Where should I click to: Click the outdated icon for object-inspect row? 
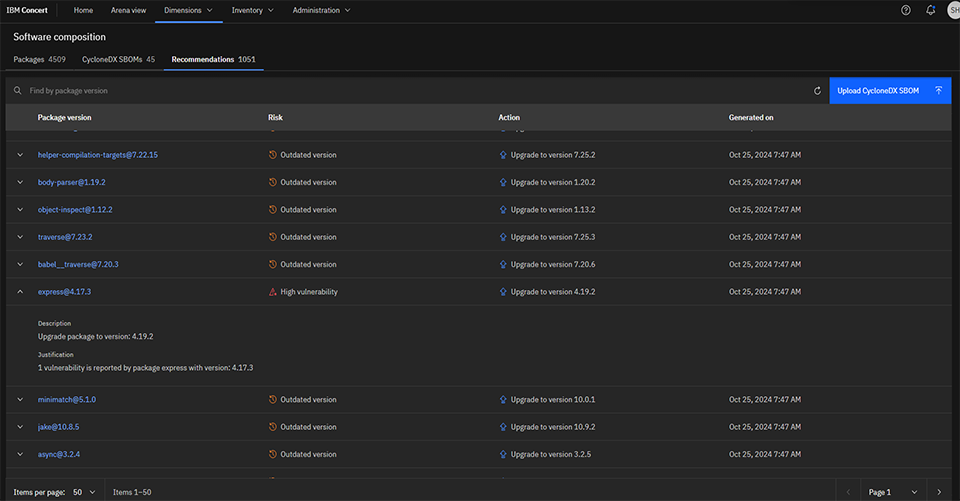point(272,209)
